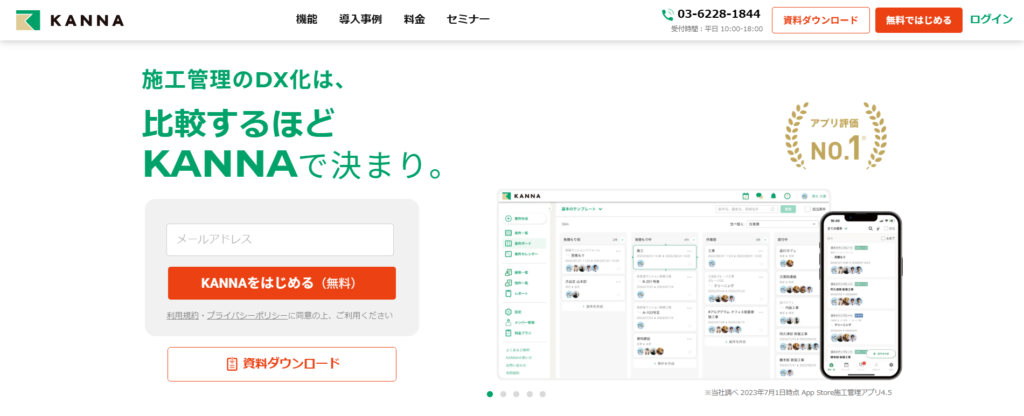The width and height of the screenshot is (1024, 416).
Task: Open the 機能 menu item
Action: point(306,20)
